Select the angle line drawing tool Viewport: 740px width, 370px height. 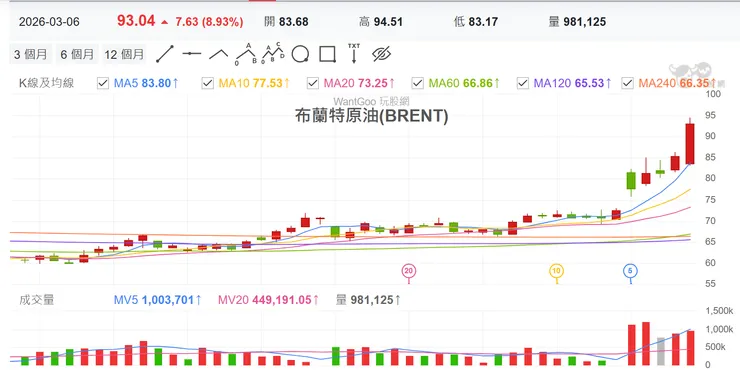219,54
